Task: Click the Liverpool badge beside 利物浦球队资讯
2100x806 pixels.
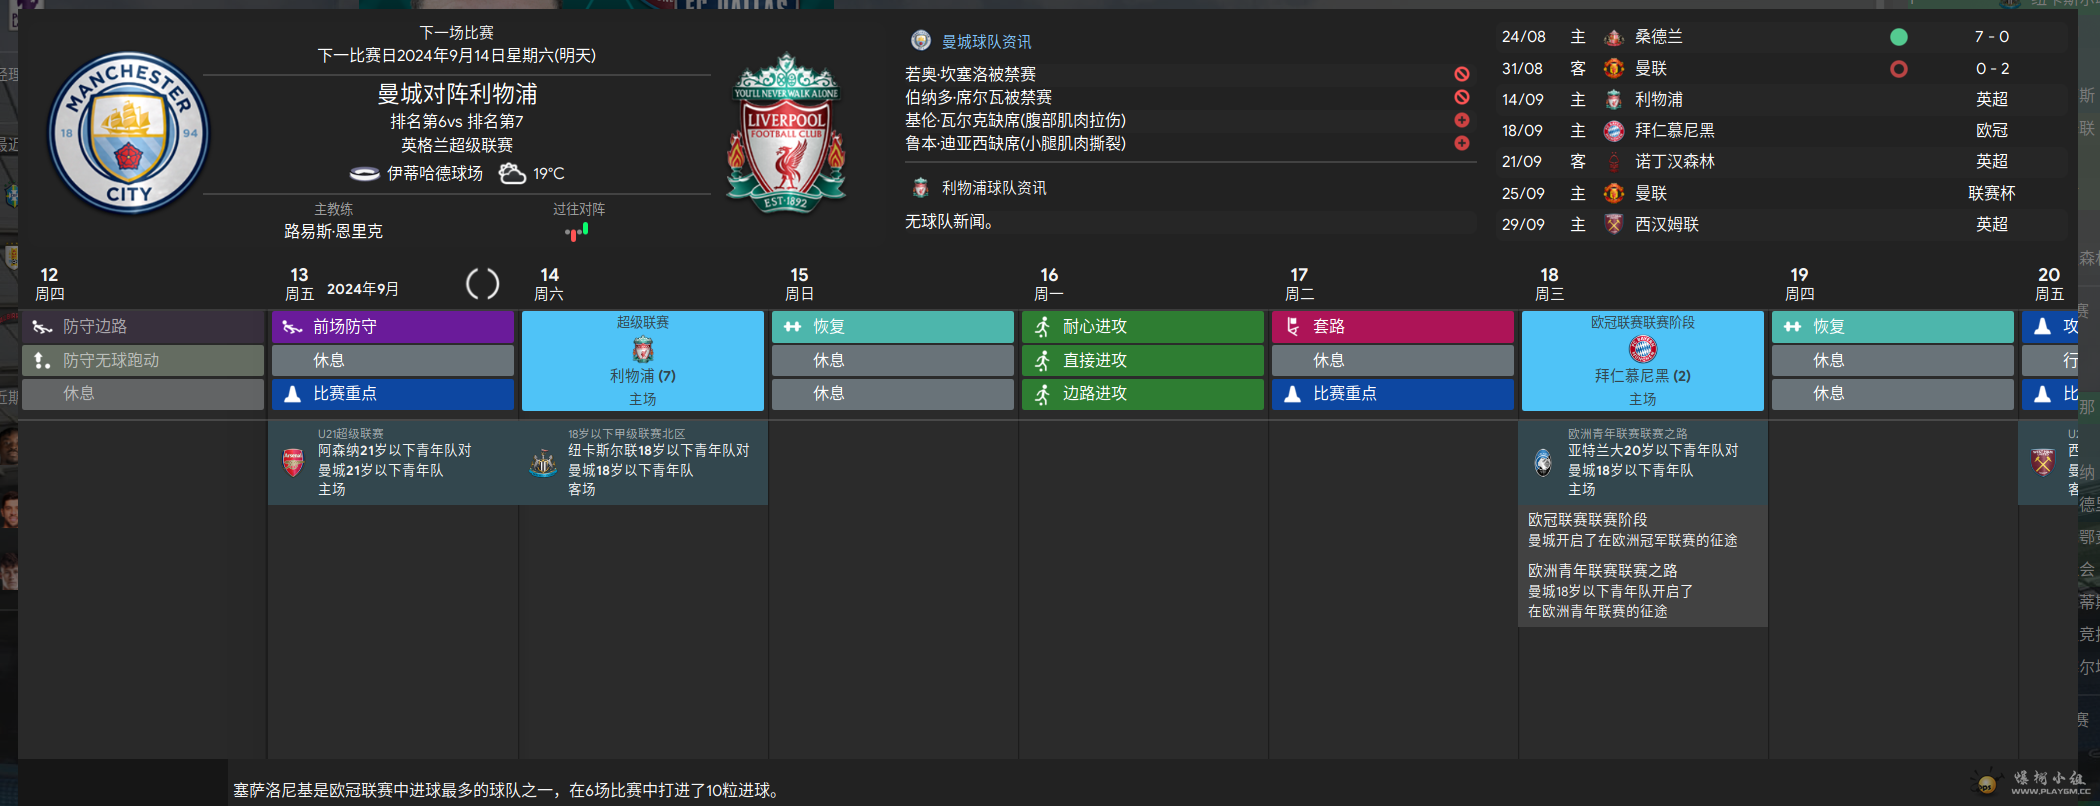Action: click(x=920, y=188)
